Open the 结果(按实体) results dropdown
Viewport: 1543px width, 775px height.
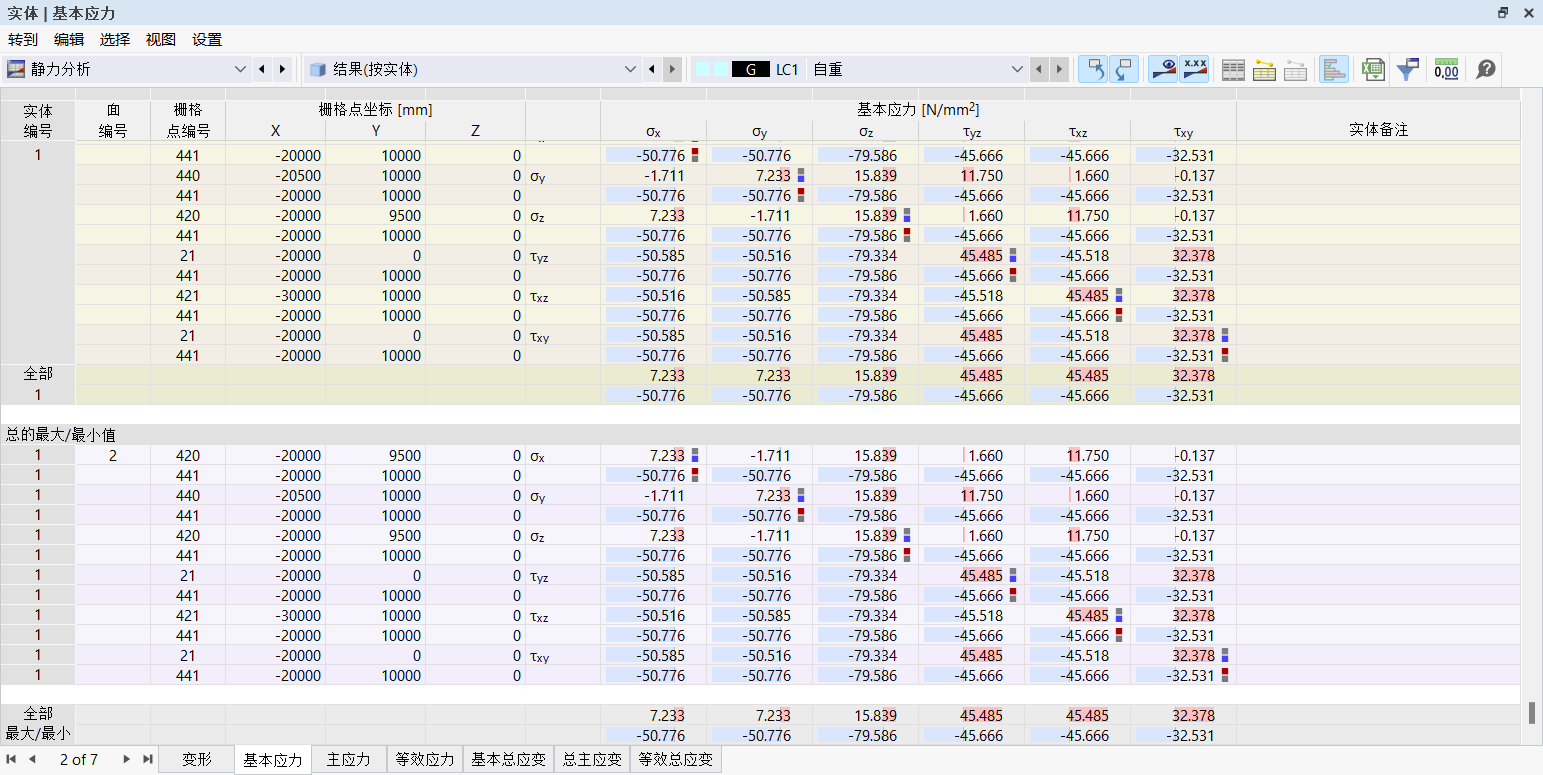click(630, 69)
